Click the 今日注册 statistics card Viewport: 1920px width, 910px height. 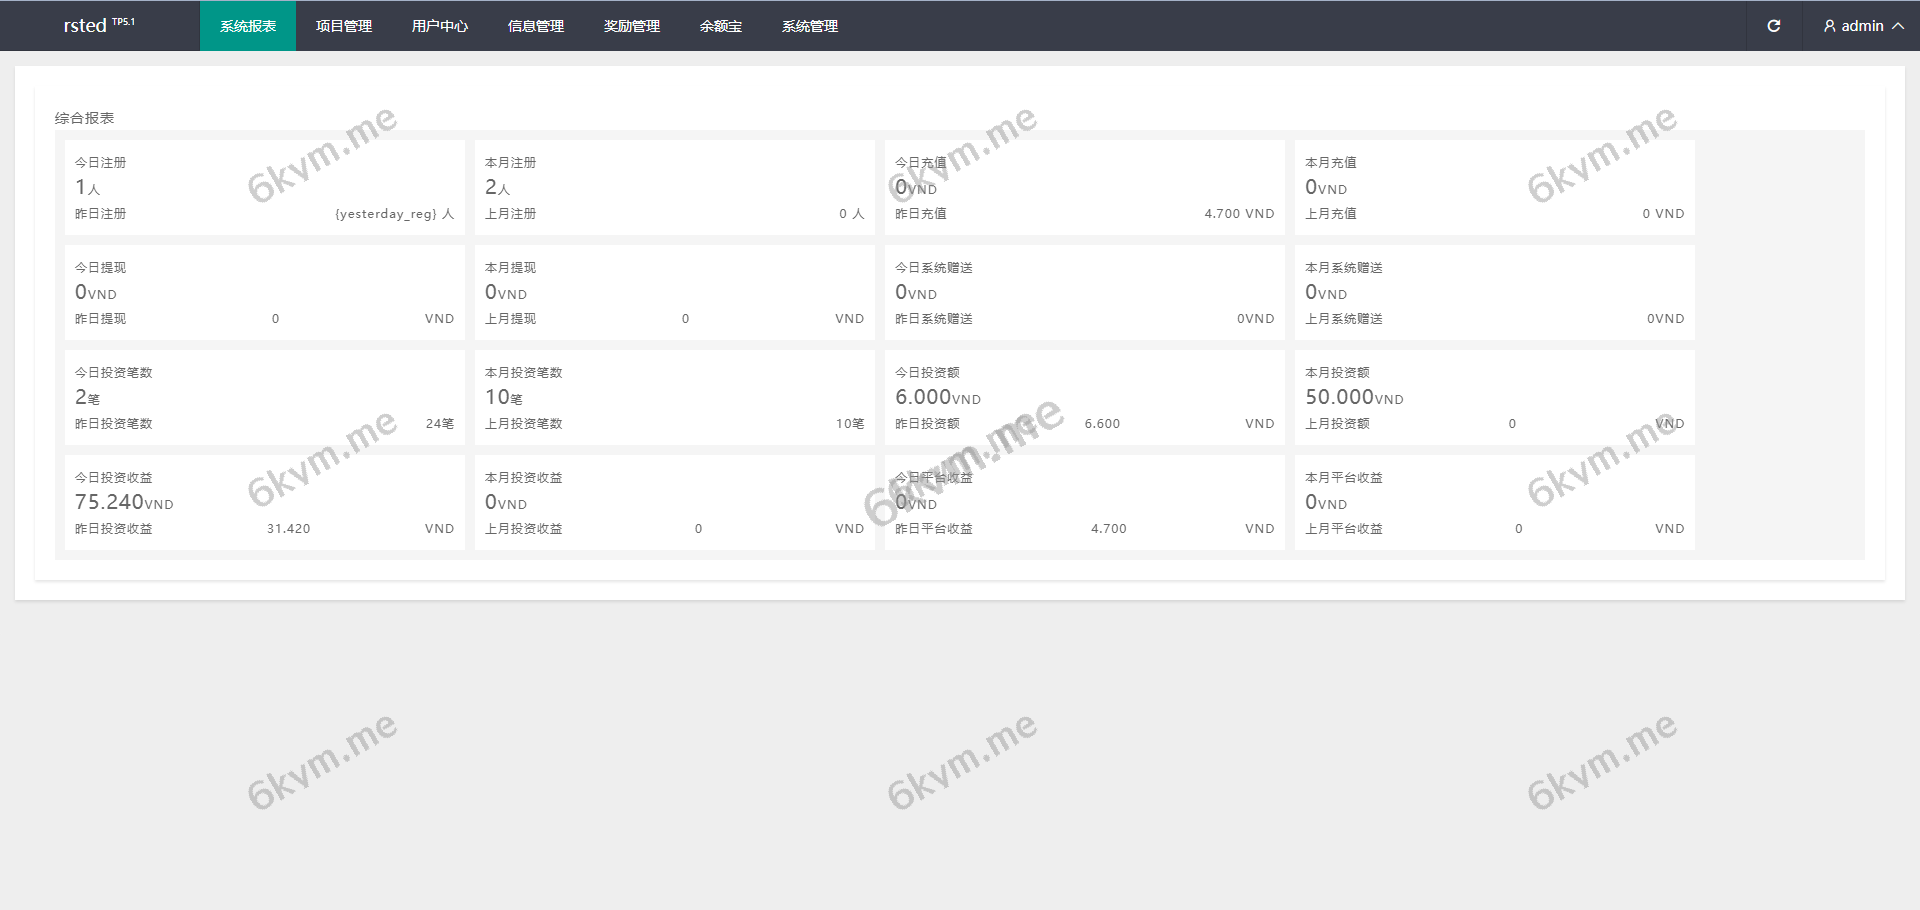tap(264, 187)
